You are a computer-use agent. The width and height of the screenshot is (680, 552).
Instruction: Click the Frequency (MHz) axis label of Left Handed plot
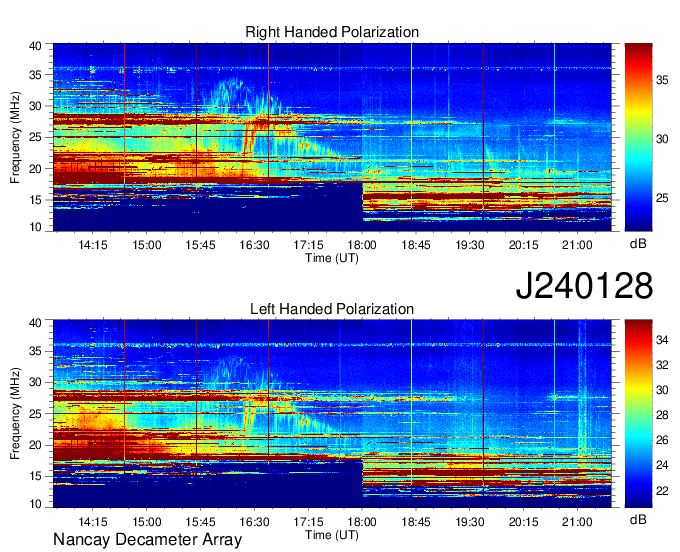pos(15,414)
